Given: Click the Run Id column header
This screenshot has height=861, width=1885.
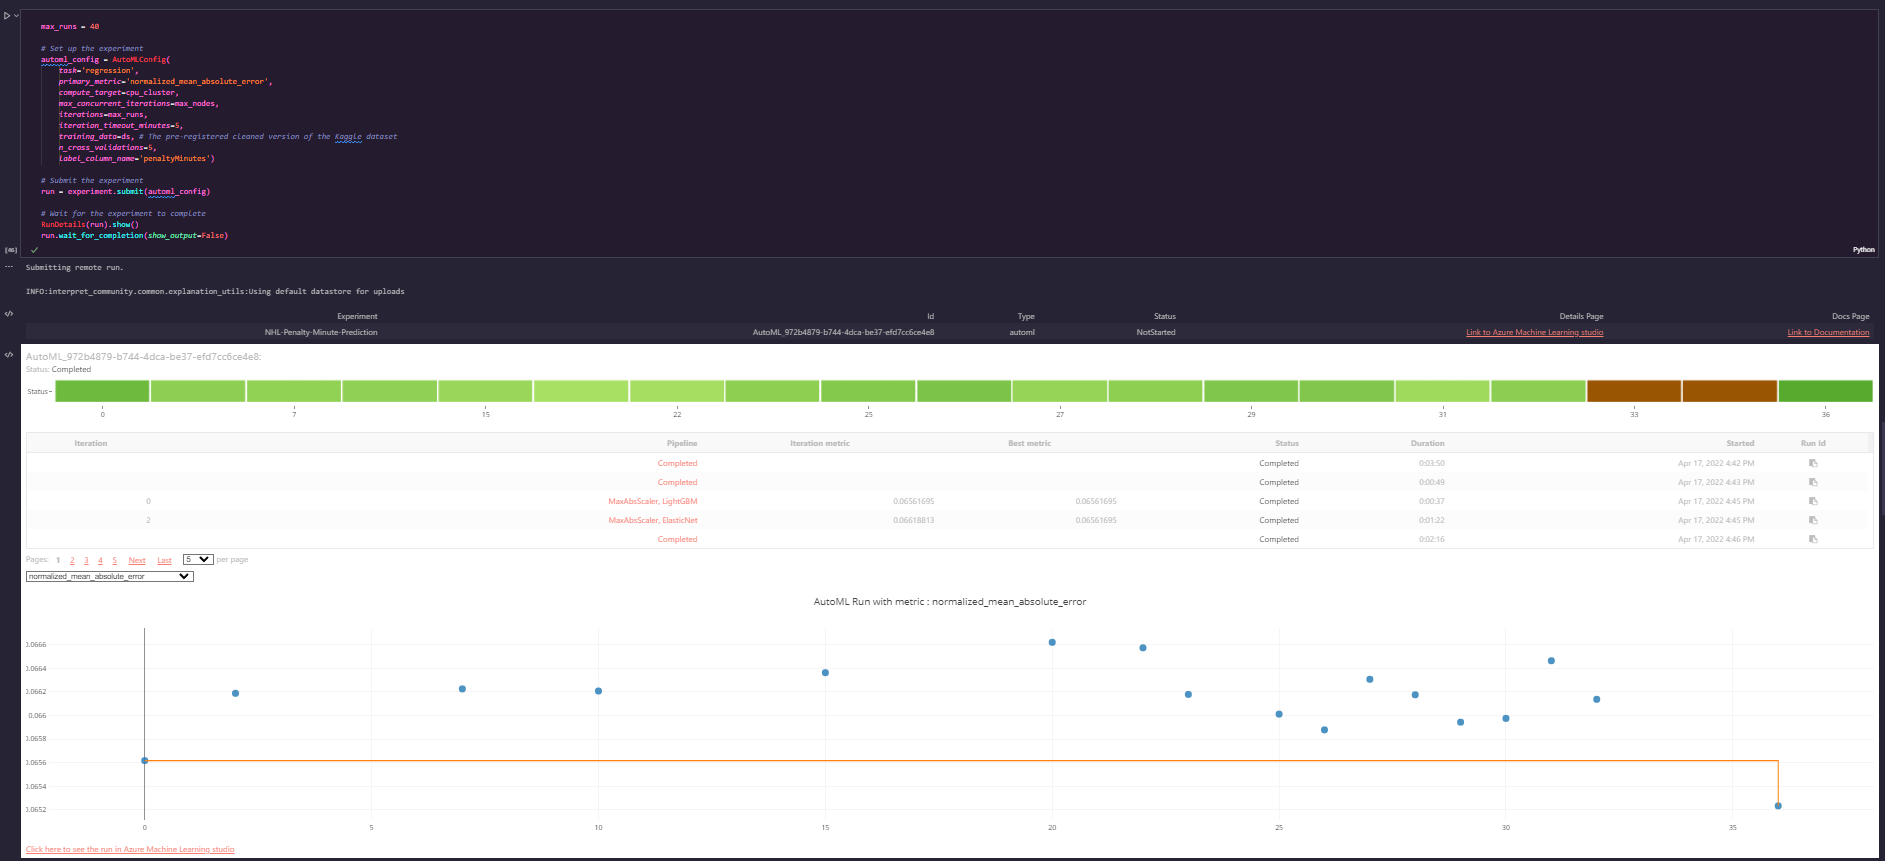Looking at the screenshot, I should pos(1813,443).
